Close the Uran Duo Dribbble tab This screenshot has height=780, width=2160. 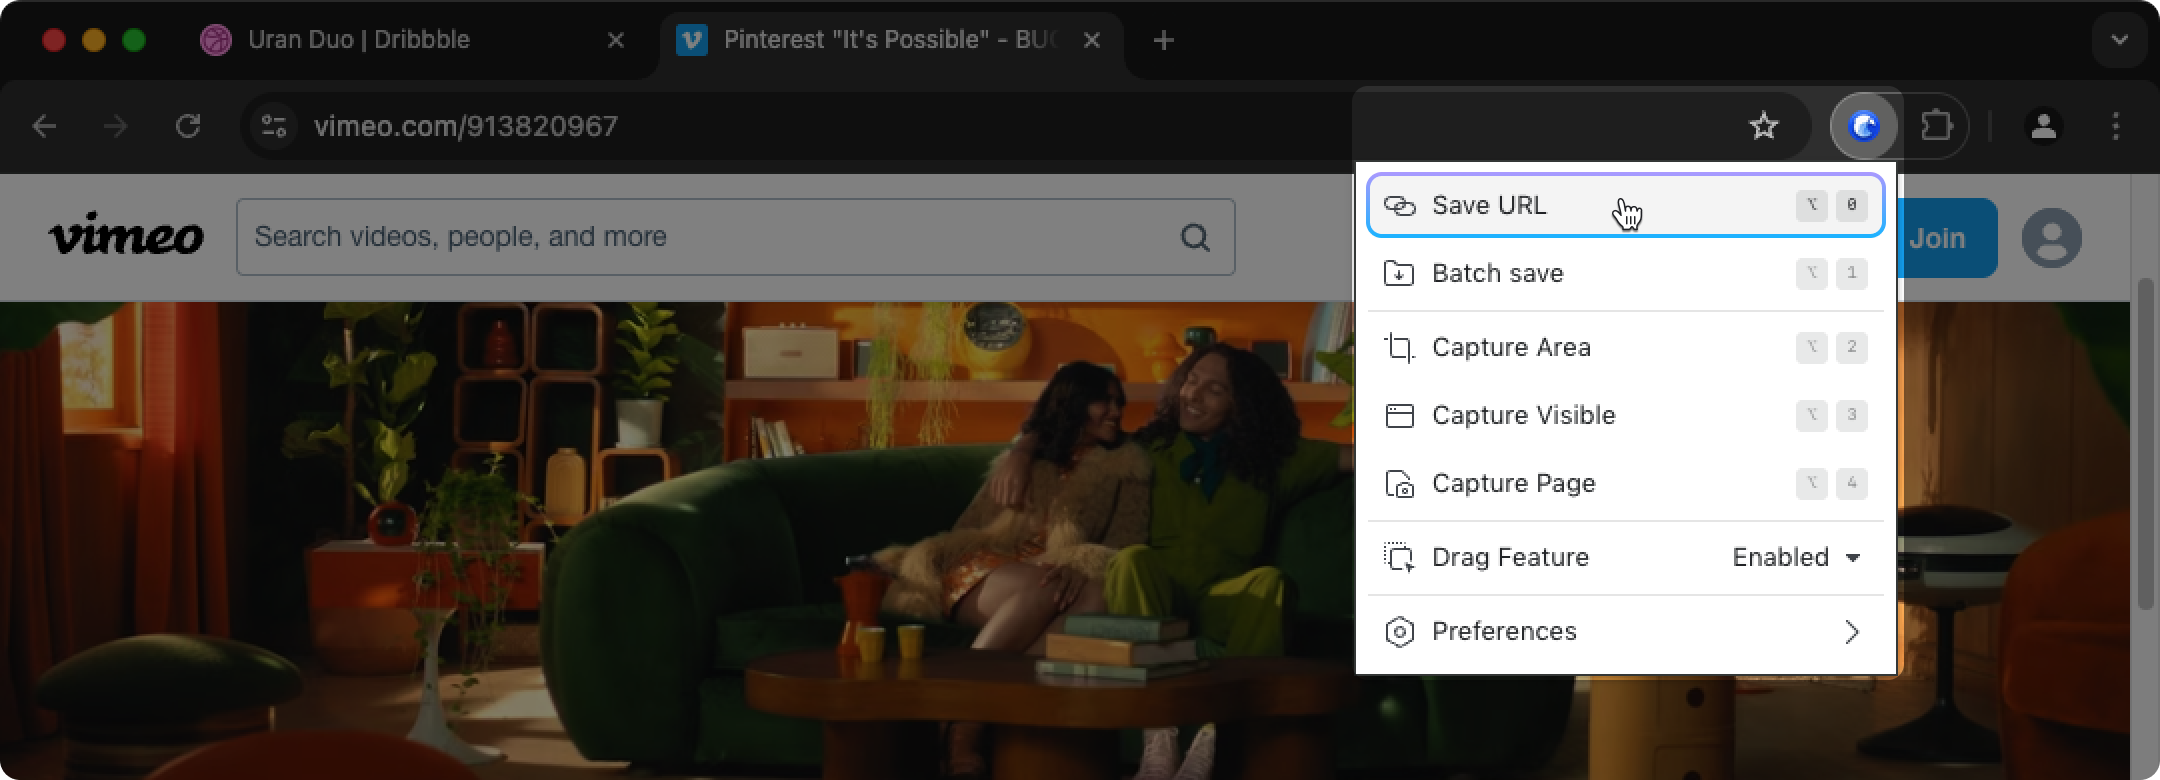tap(616, 40)
